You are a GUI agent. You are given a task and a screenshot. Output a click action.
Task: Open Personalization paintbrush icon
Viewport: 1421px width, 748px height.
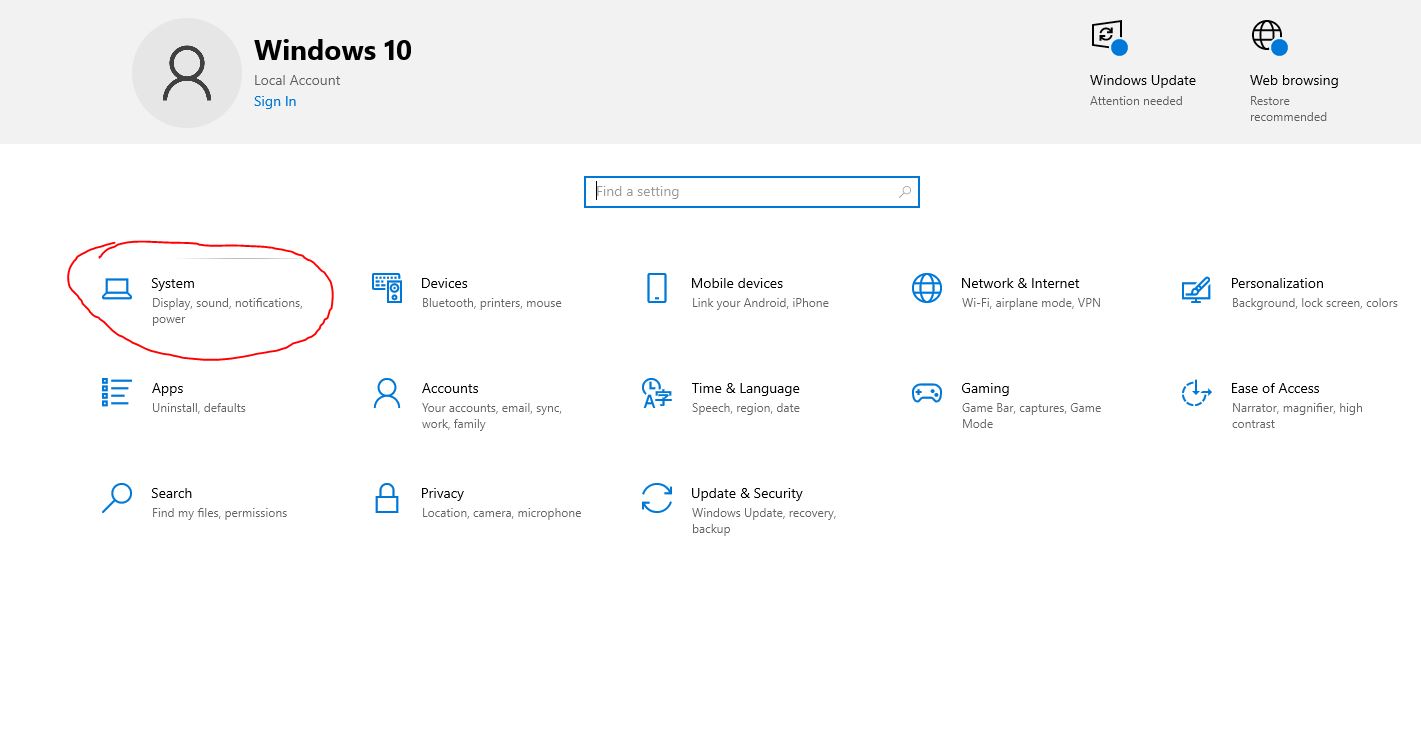[x=1196, y=289]
